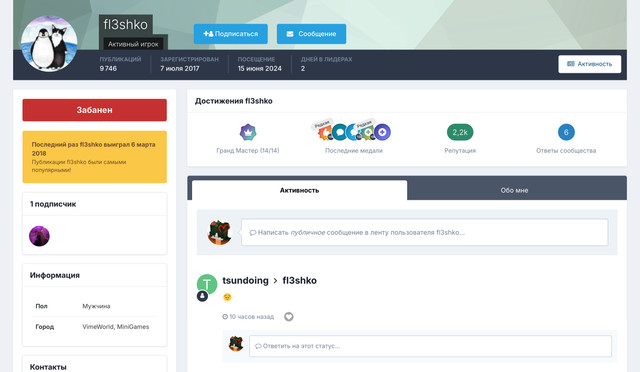This screenshot has height=372, width=640.
Task: Click the green rare medal with plus
Action: pos(368,132)
